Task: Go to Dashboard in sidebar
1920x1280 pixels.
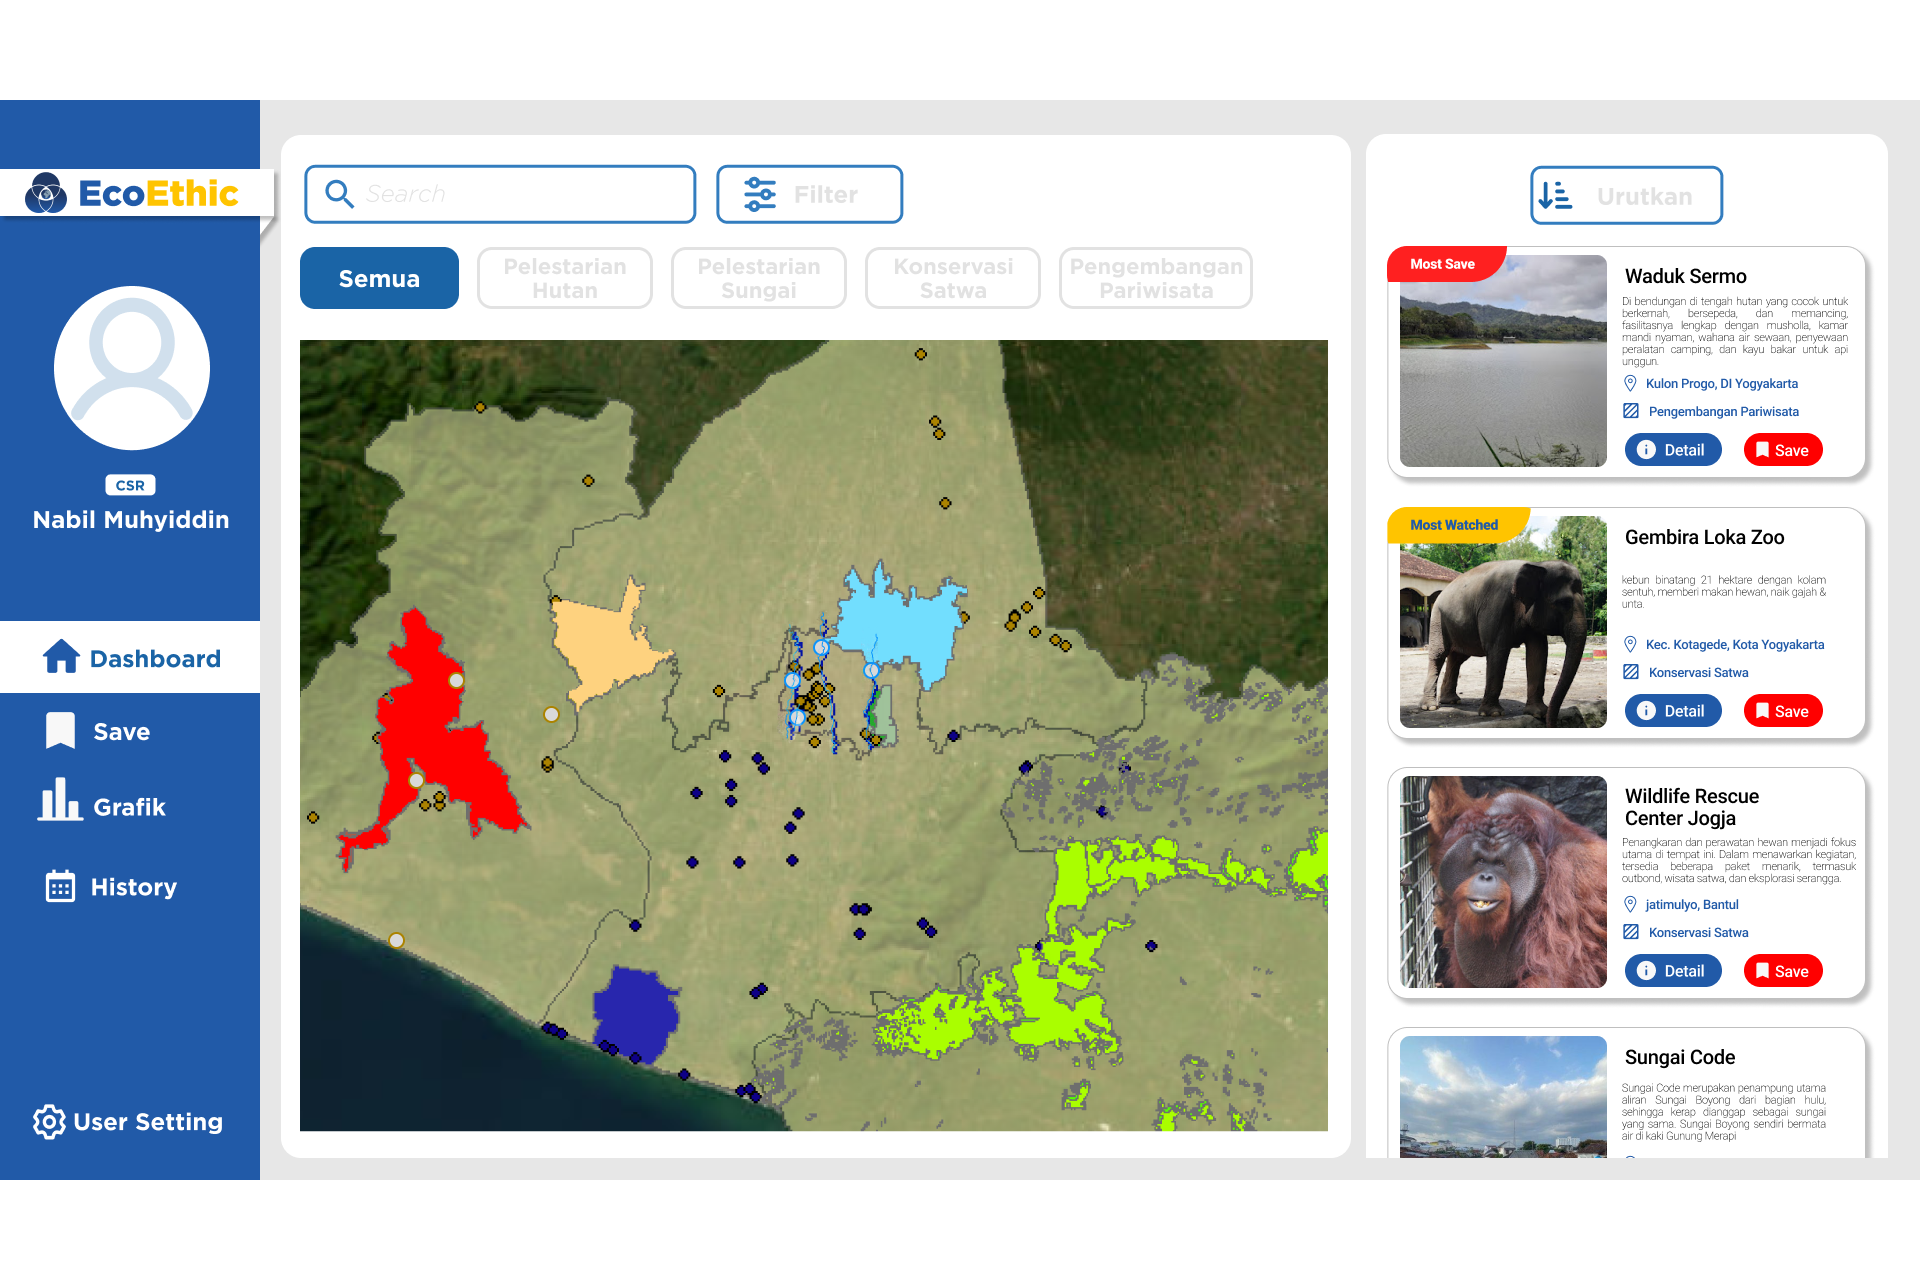Action: click(130, 658)
